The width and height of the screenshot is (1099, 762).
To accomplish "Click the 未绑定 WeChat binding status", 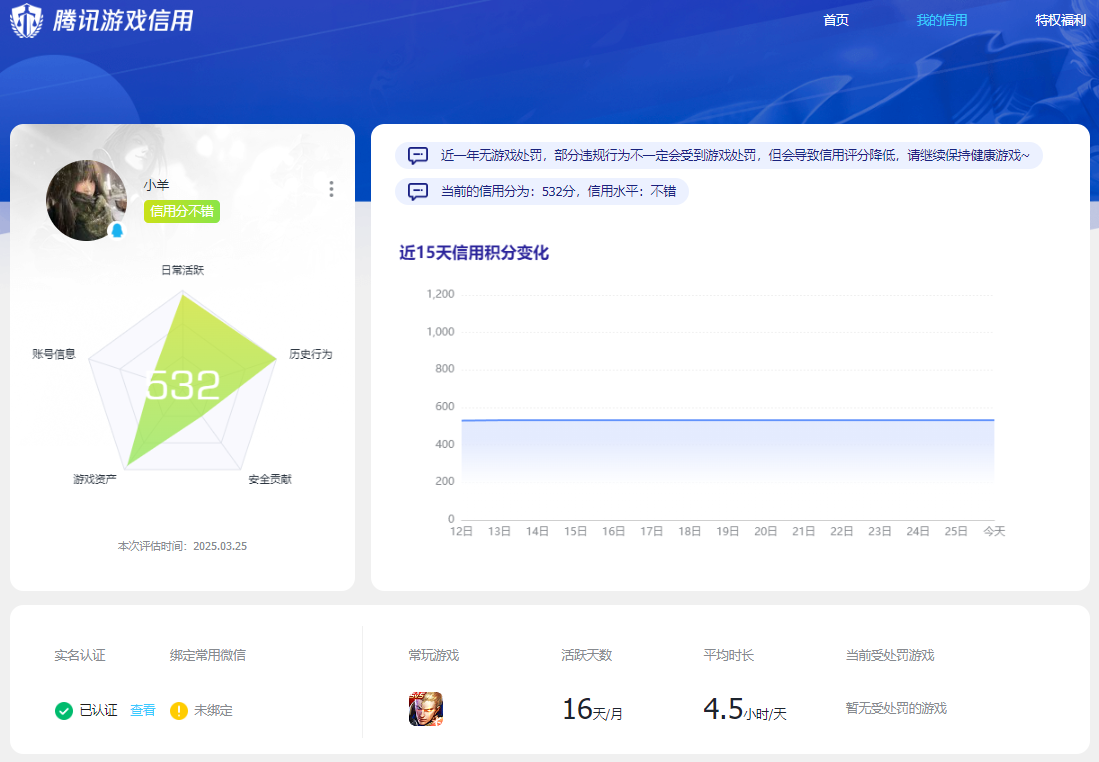I will 213,711.
